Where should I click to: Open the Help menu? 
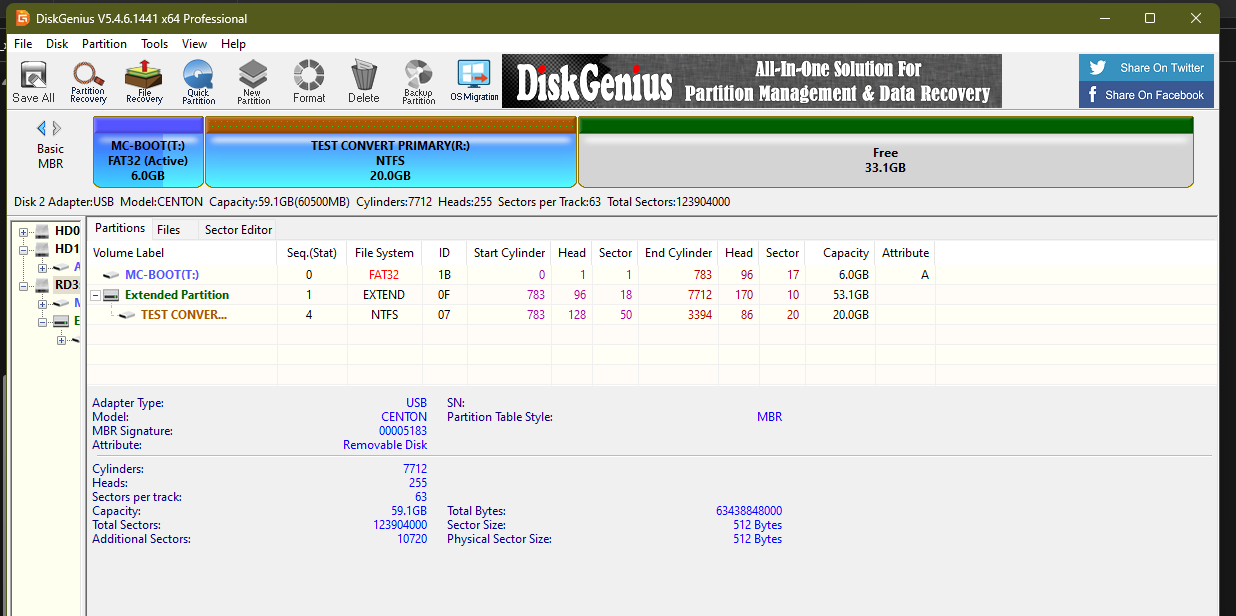[233, 44]
